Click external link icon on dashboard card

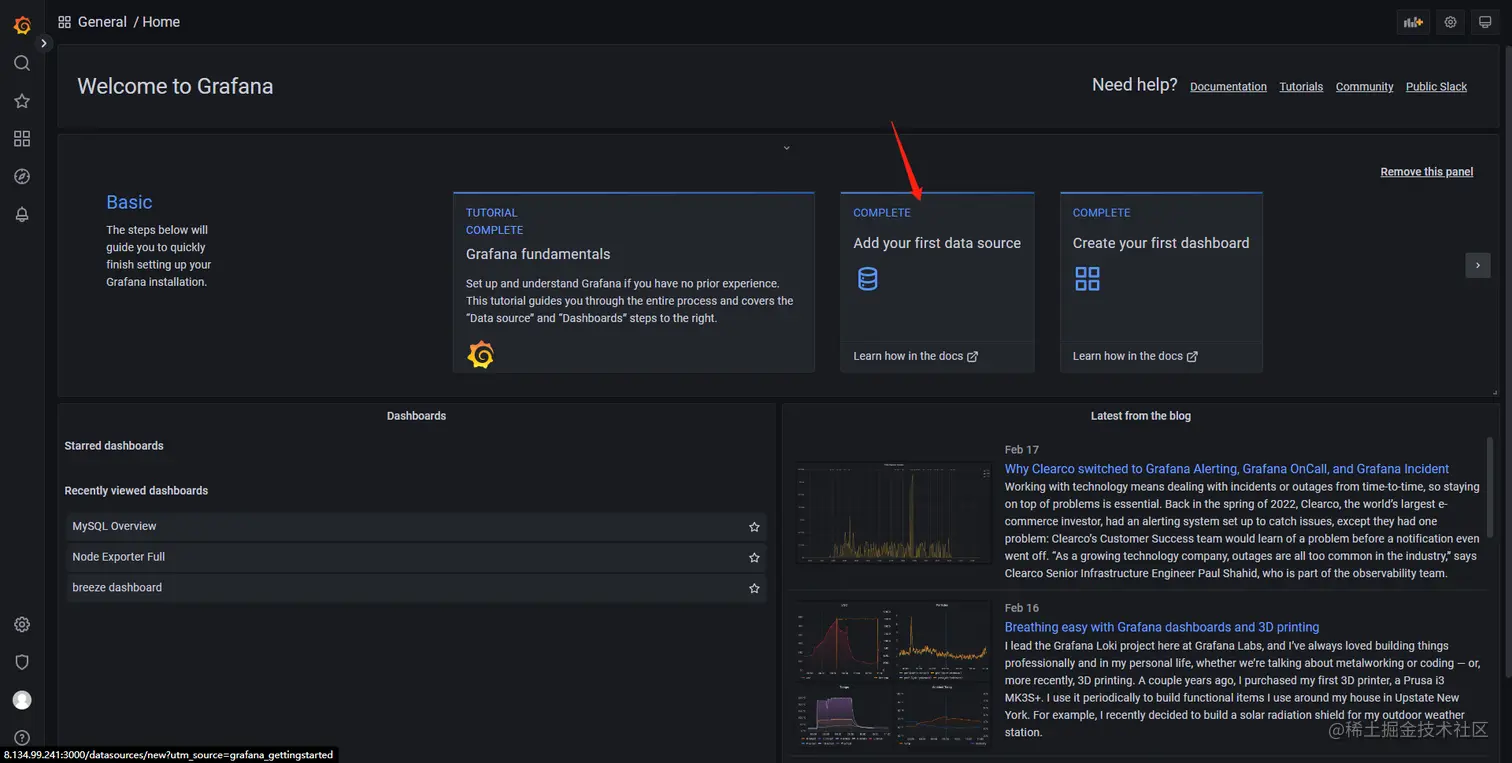(1192, 356)
